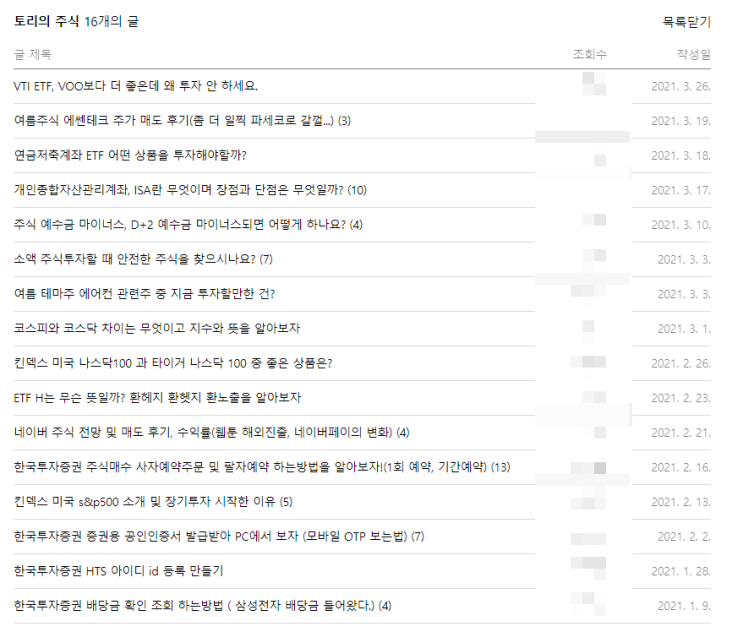Open post about 증권용 공인인증서 발급
The width and height of the screenshot is (743, 632).
click(219, 536)
